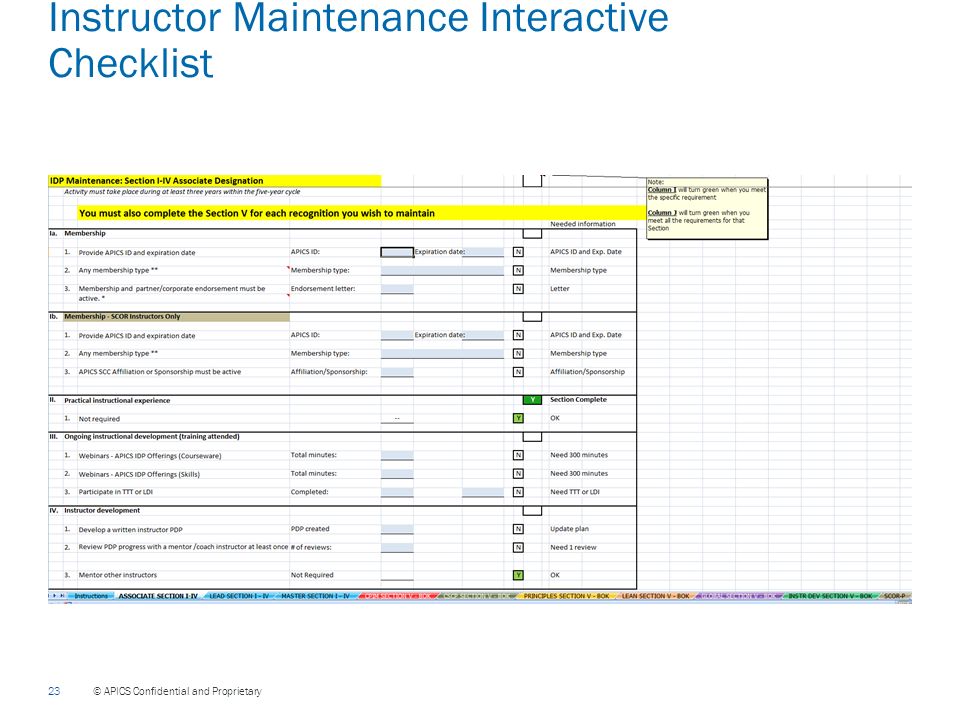The height and width of the screenshot is (720, 960).
Task: Click 'Membership and partner/corporate endorsement must be active' row
Action: [172, 293]
